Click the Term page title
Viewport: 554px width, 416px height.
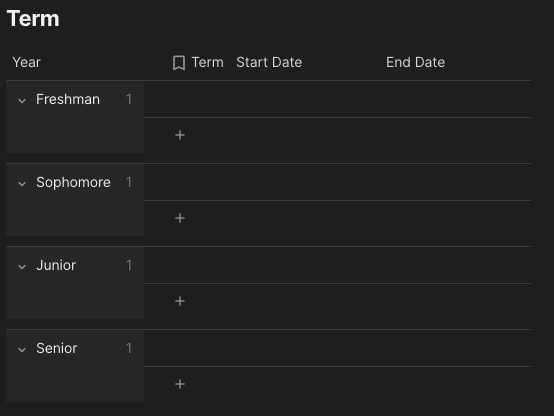coord(33,18)
